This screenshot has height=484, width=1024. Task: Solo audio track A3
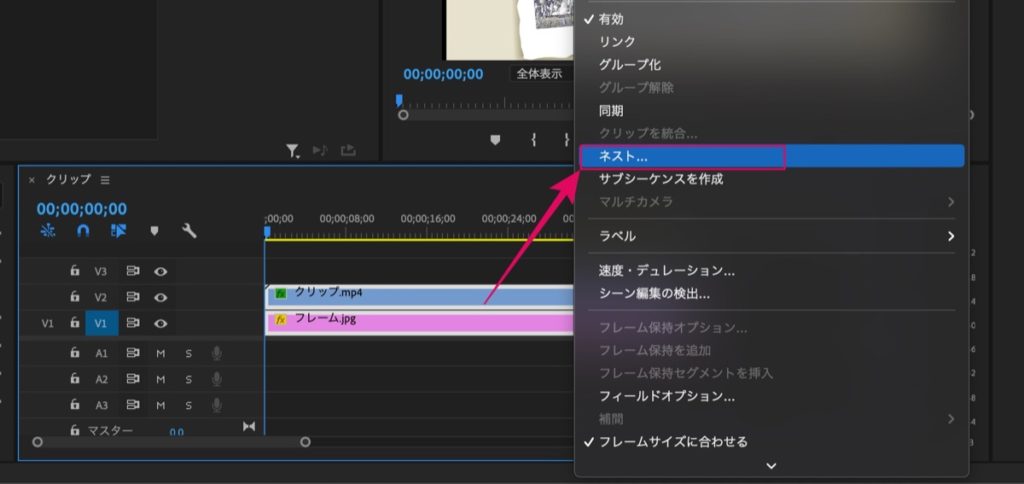click(x=189, y=406)
